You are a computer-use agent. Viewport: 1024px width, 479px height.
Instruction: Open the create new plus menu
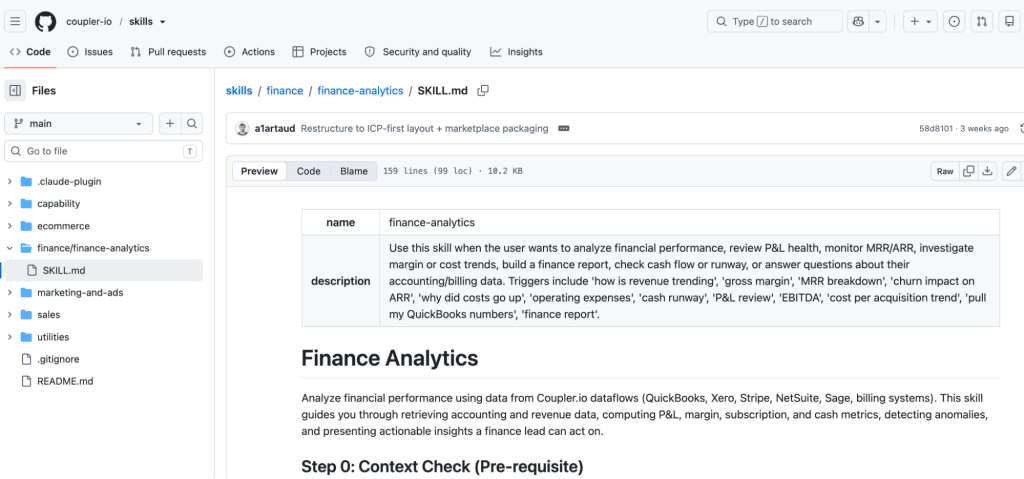[x=920, y=22]
